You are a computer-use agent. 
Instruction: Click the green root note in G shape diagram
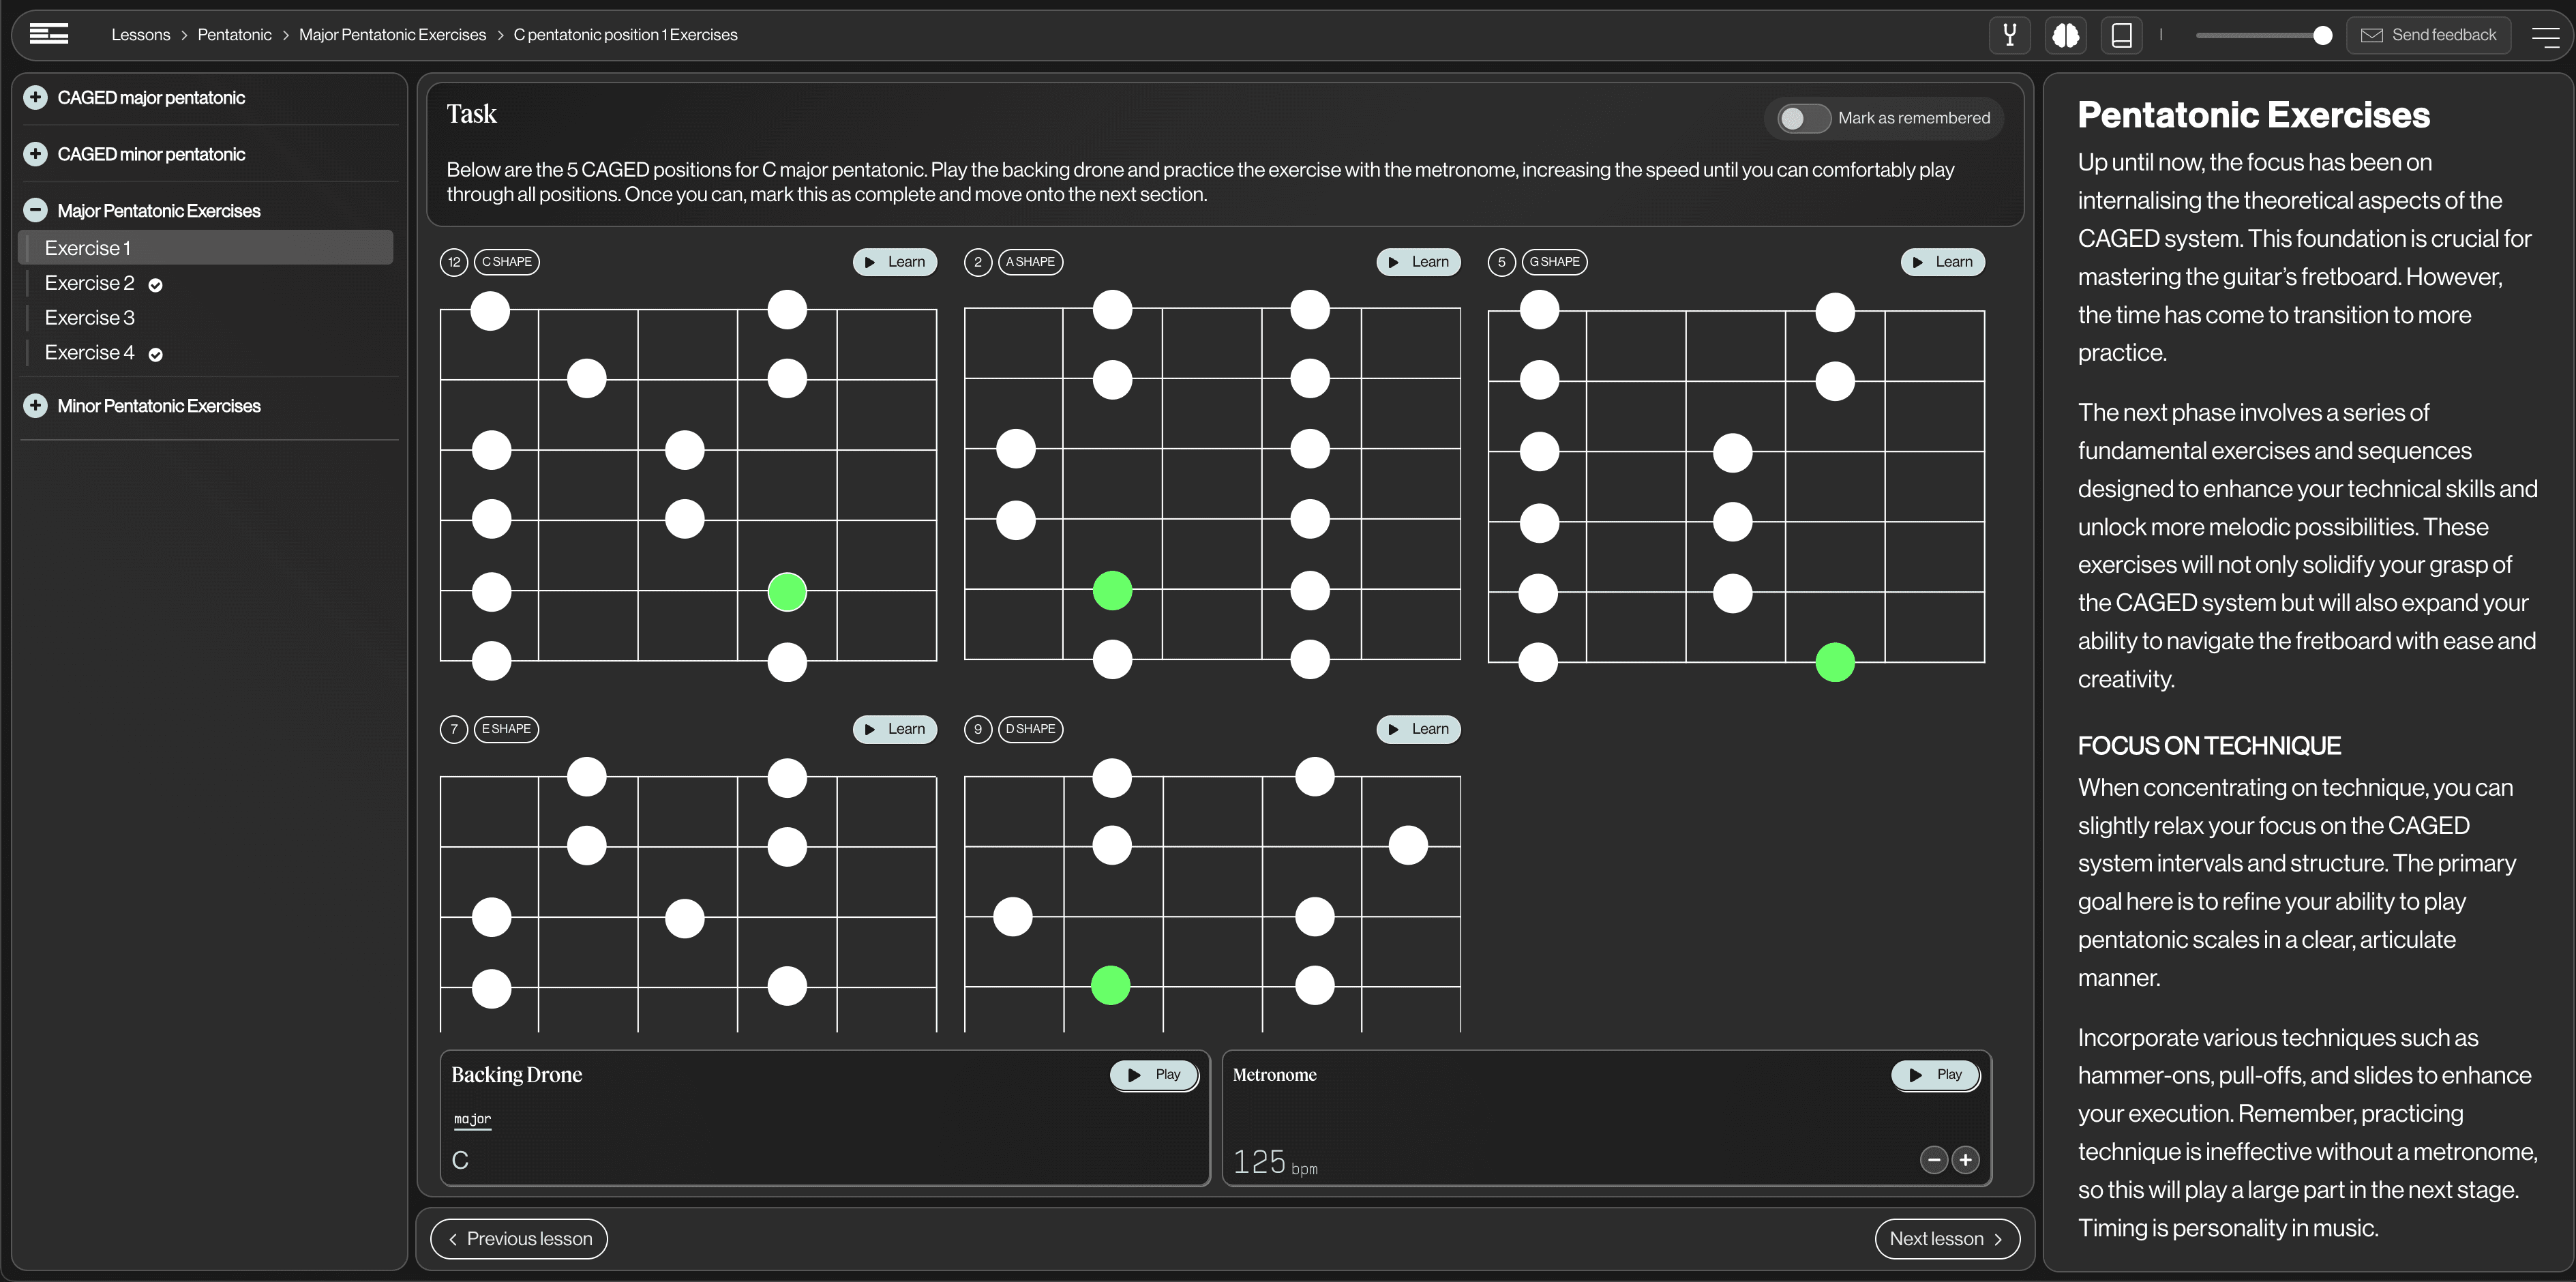pos(1835,662)
